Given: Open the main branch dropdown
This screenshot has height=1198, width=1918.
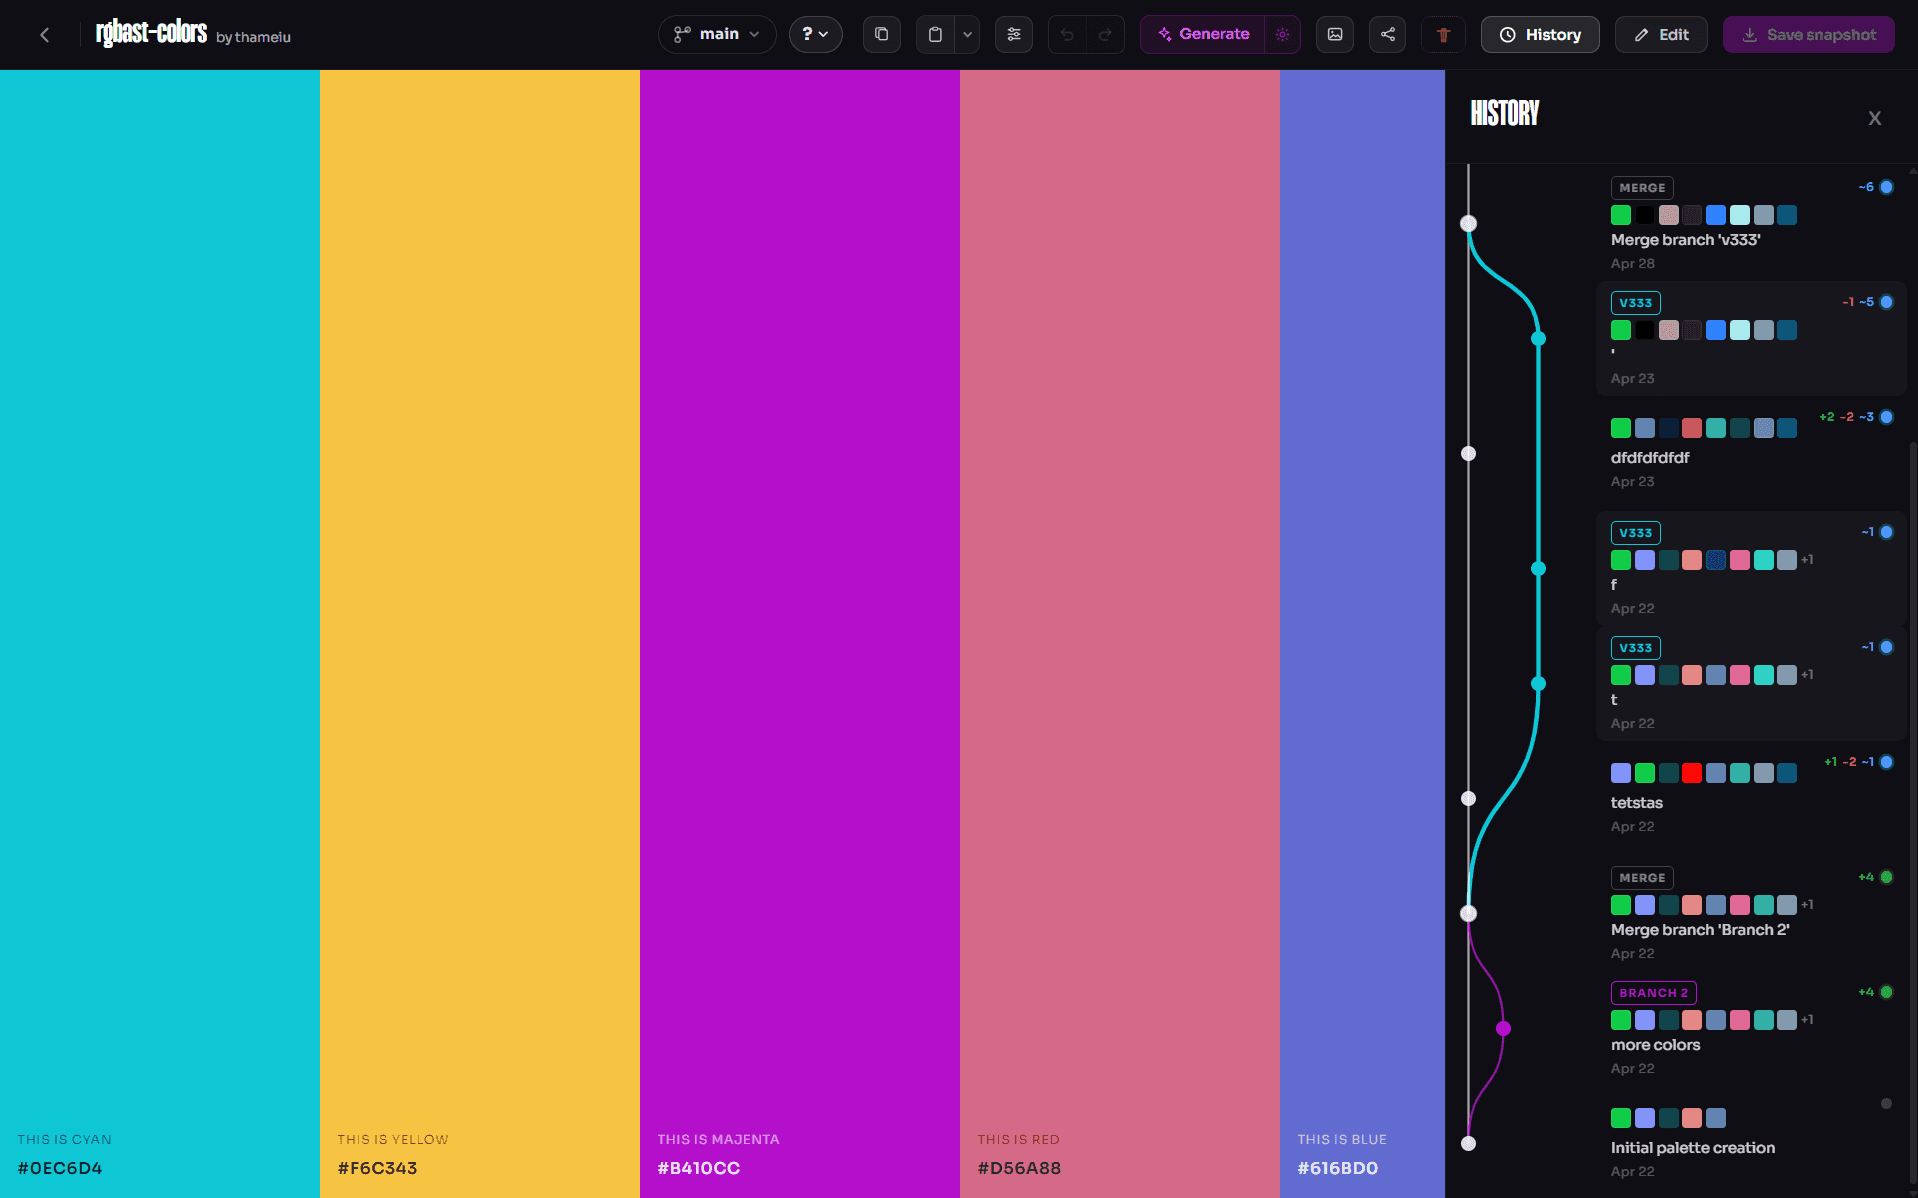Looking at the screenshot, I should coord(717,34).
